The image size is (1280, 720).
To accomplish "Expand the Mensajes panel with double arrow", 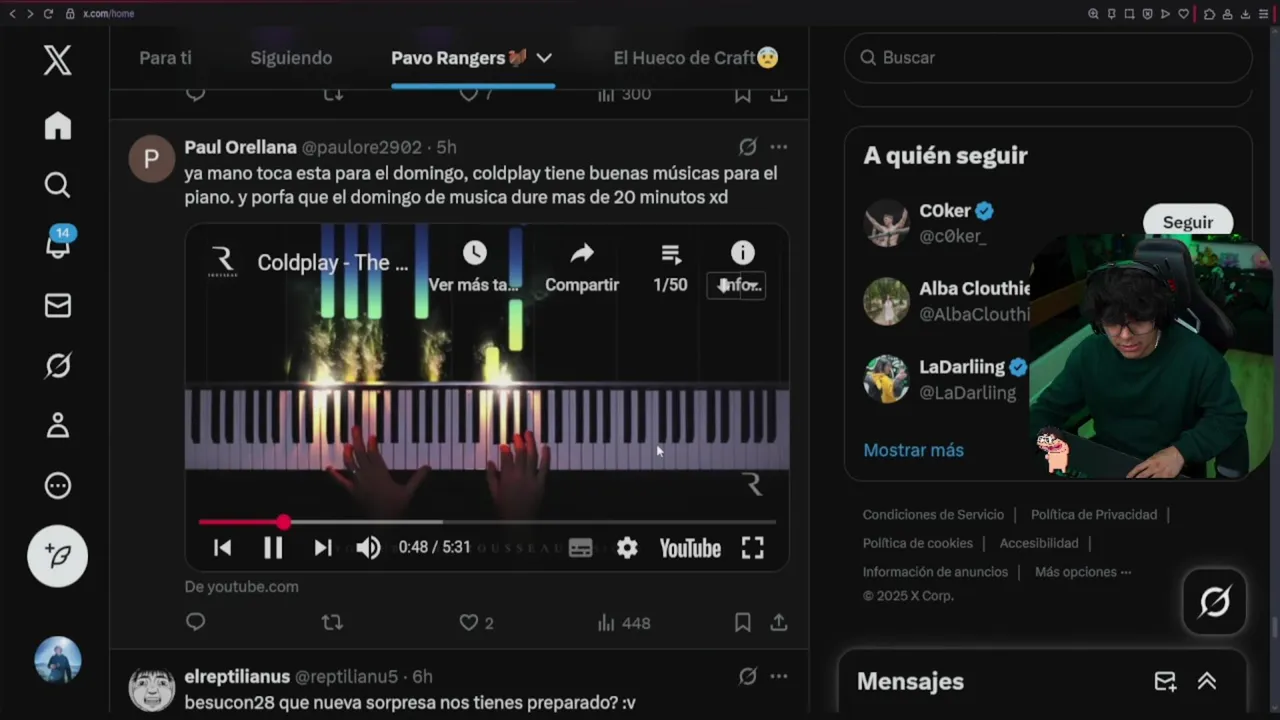I will coord(1207,681).
